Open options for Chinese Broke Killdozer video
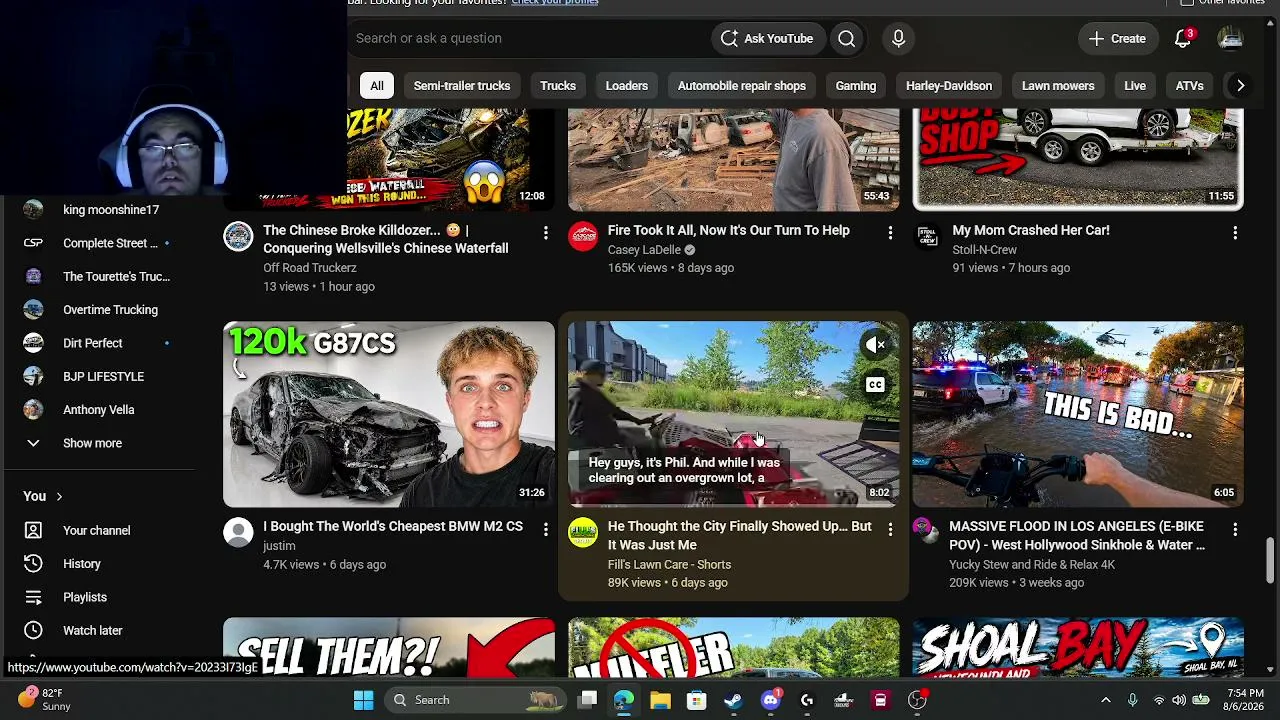The width and height of the screenshot is (1280, 720). pos(545,232)
